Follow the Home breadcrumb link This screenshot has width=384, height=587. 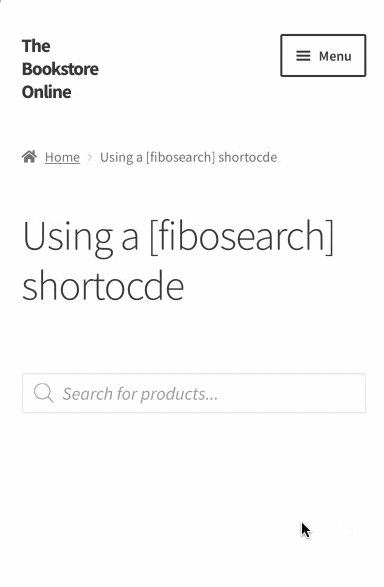(x=62, y=157)
